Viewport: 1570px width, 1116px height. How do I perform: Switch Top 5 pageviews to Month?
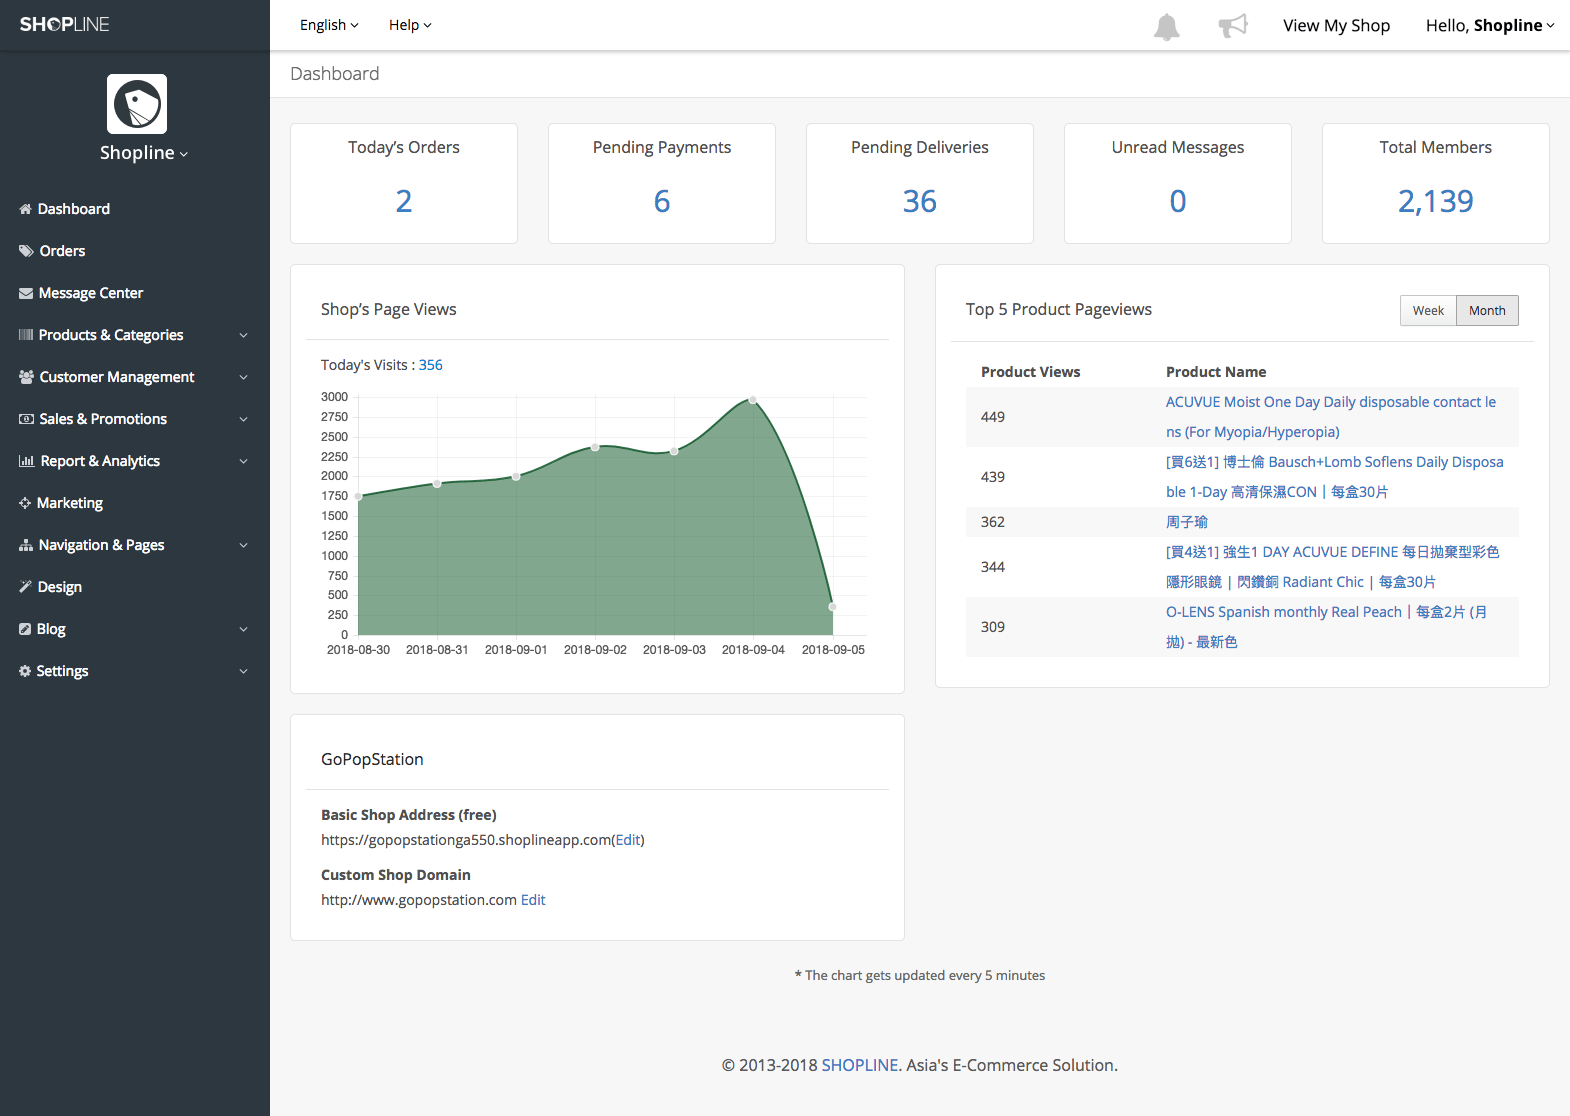point(1487,311)
